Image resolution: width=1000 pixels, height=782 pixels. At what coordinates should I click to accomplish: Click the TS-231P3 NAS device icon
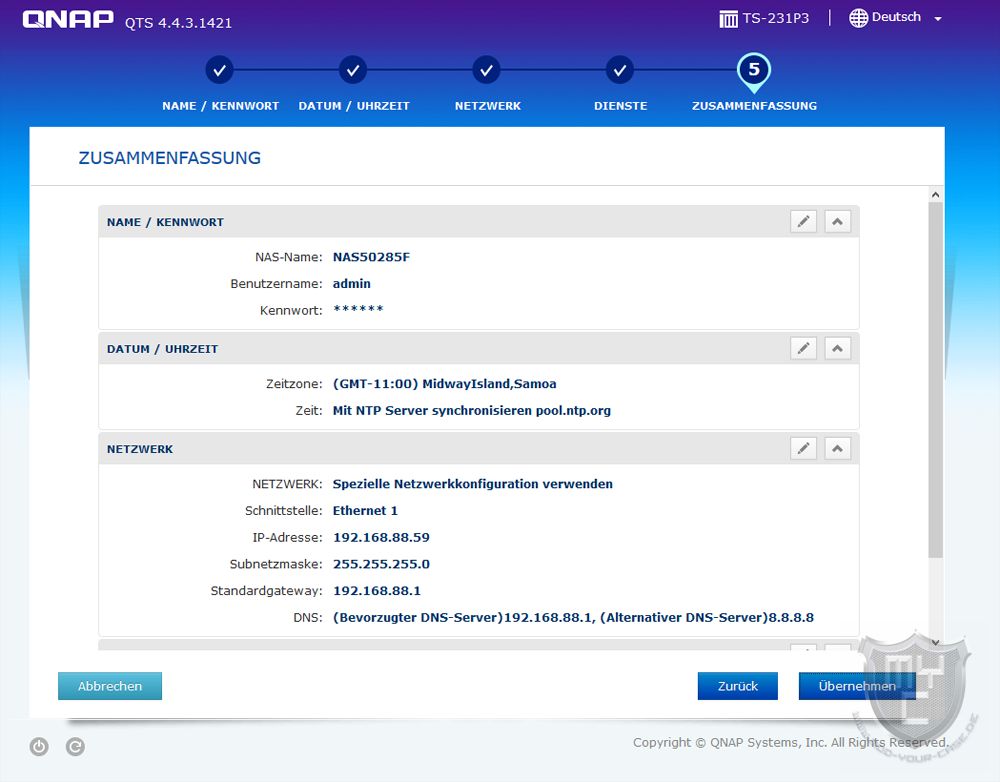click(x=729, y=18)
